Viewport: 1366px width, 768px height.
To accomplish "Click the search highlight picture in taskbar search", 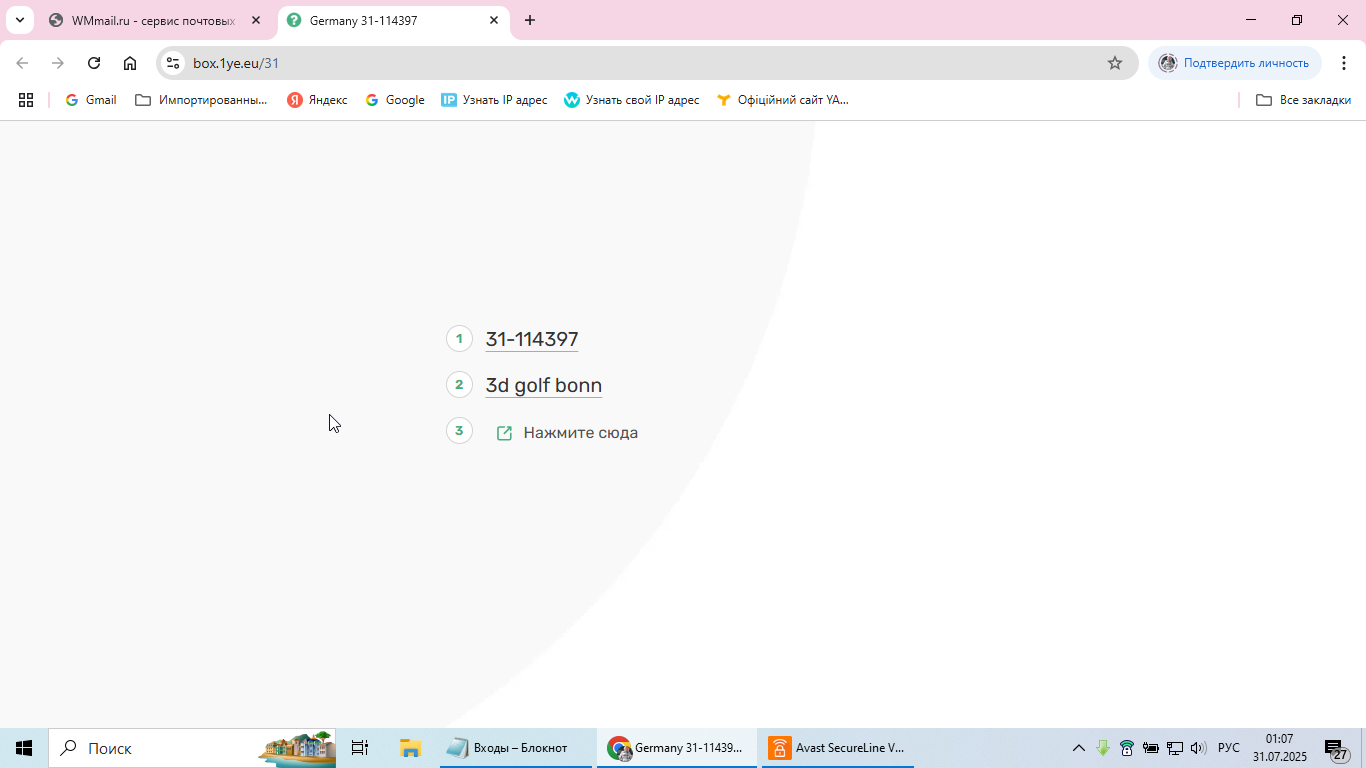I will click(297, 748).
